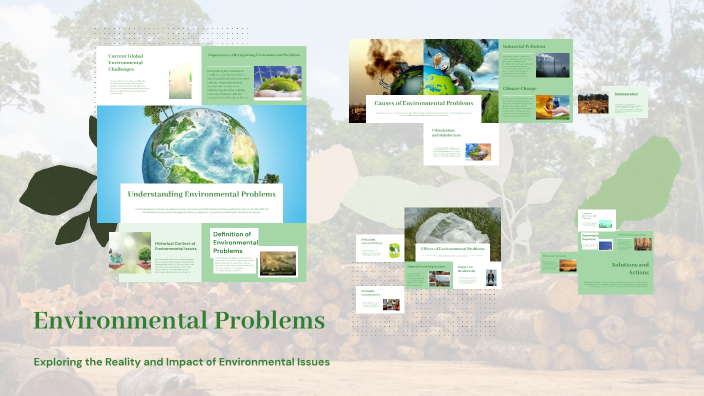Viewport: 704px width, 396px height.
Task: Open the Understanding Environmental Problems topic frame
Action: [x=202, y=164]
